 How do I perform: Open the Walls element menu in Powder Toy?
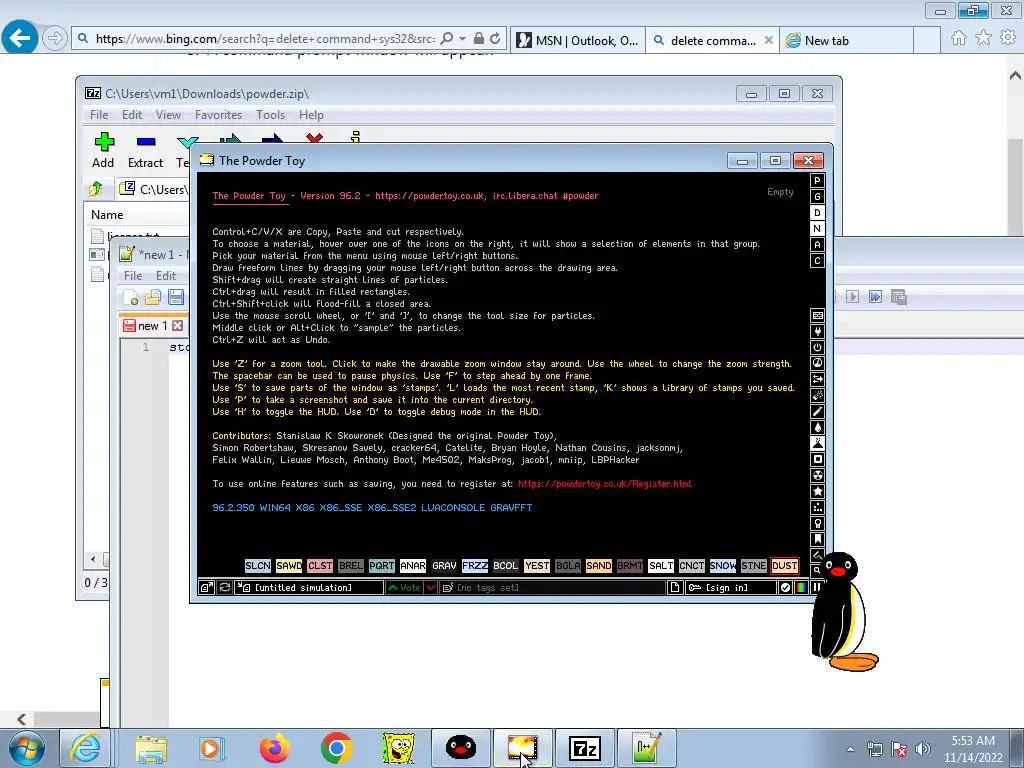coord(817,315)
